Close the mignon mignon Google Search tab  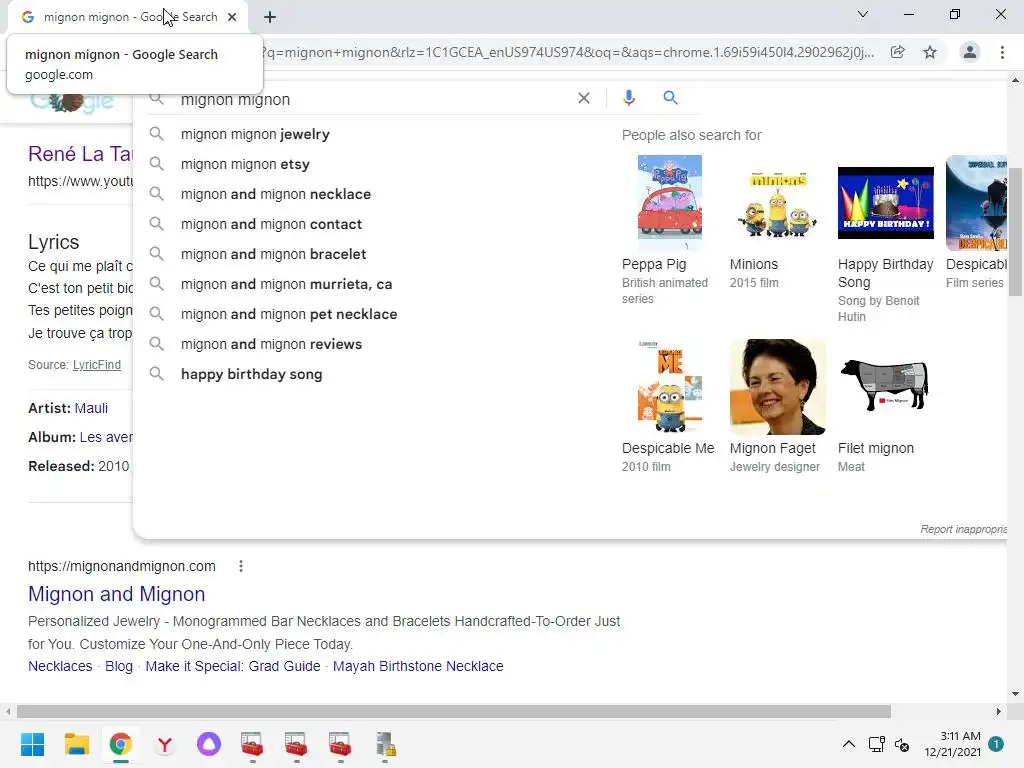coord(232,17)
